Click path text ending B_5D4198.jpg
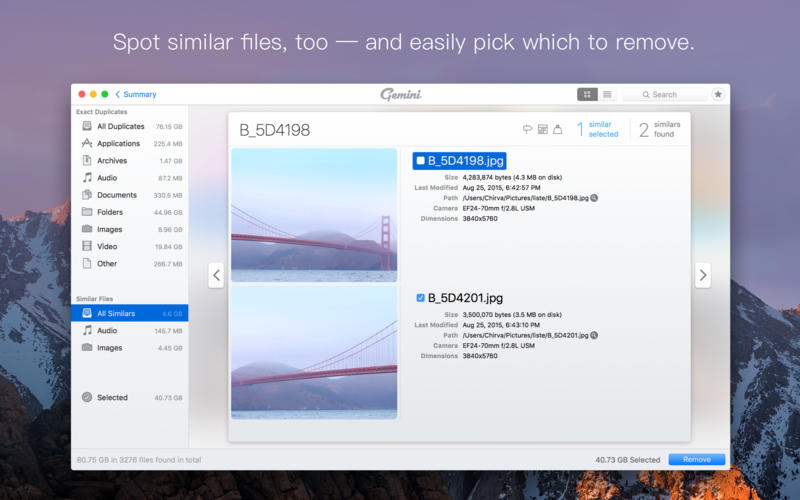The image size is (800, 500). click(526, 198)
